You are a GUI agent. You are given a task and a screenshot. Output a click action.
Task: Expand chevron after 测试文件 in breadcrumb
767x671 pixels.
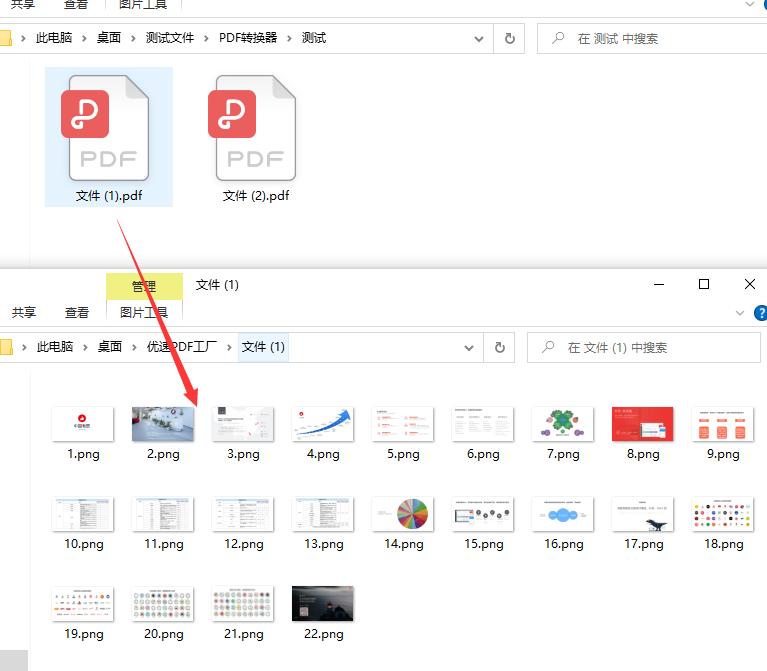tap(206, 38)
